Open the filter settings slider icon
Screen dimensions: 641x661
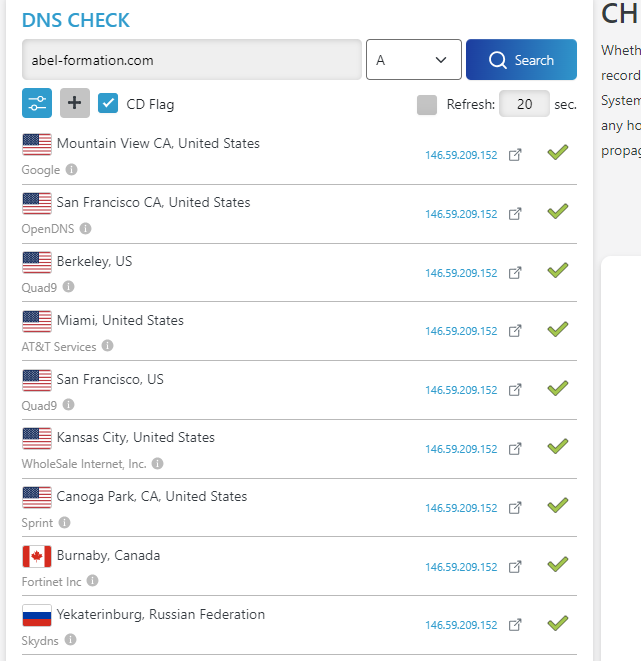[x=37, y=103]
